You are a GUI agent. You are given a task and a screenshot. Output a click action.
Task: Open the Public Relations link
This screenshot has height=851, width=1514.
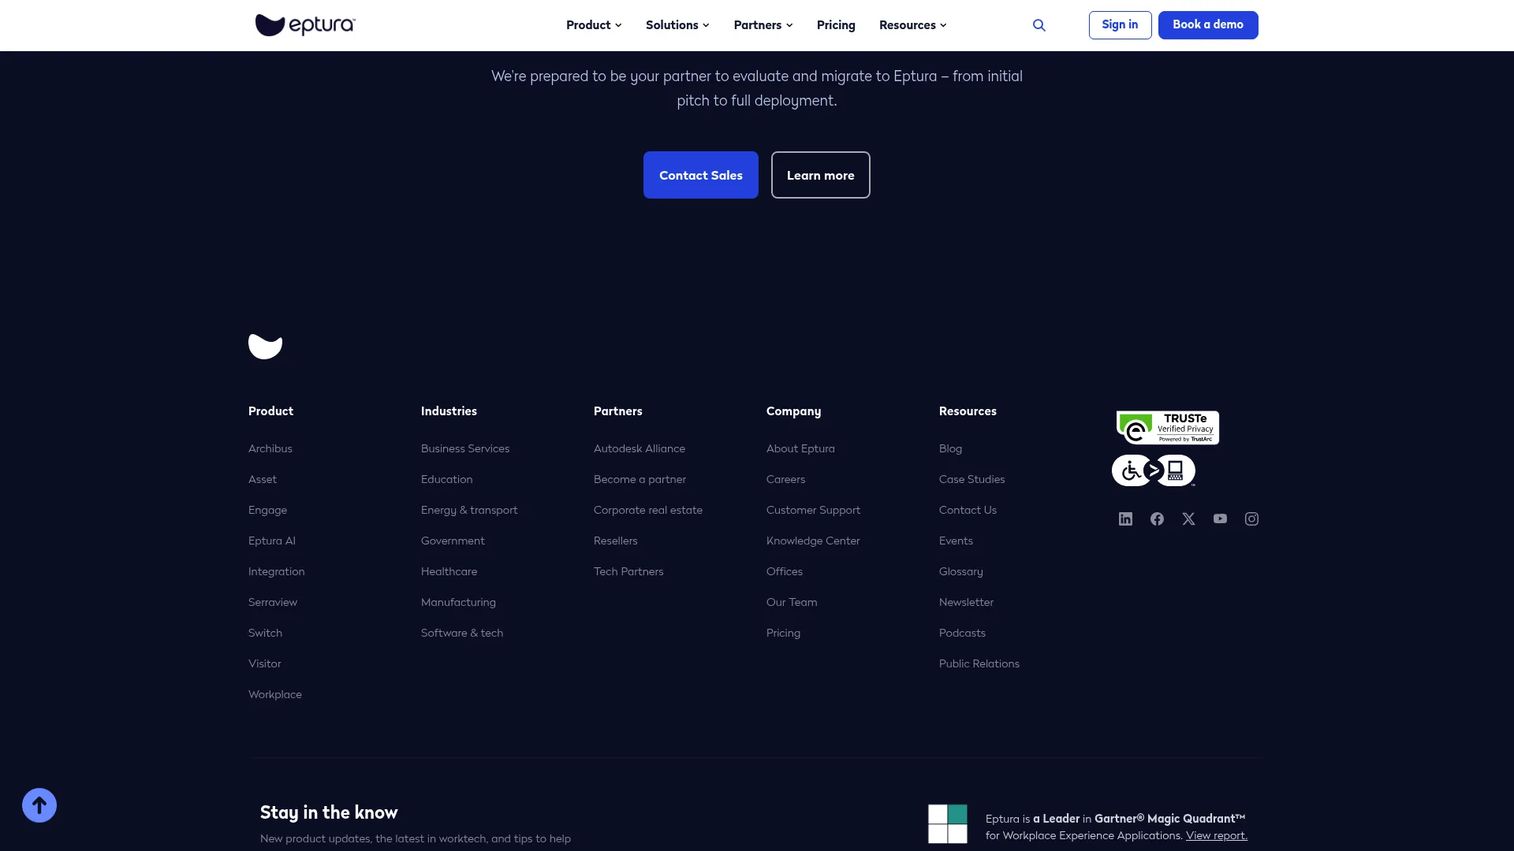tap(979, 664)
